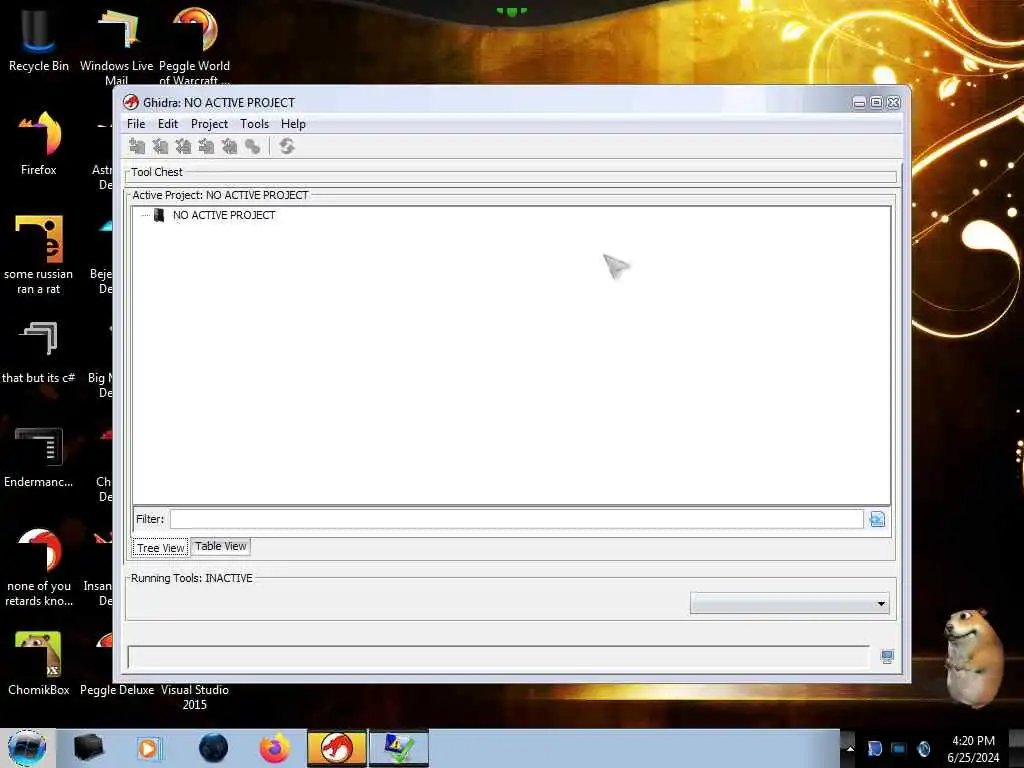Open the console monitor icon at Ghidra's bottom right

click(887, 657)
